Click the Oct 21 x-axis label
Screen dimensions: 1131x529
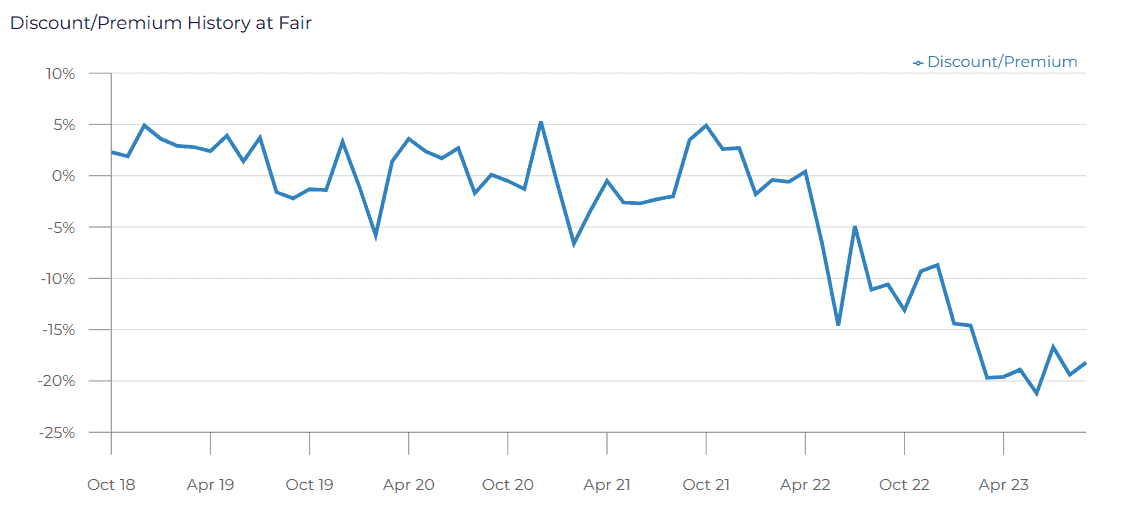[x=706, y=485]
